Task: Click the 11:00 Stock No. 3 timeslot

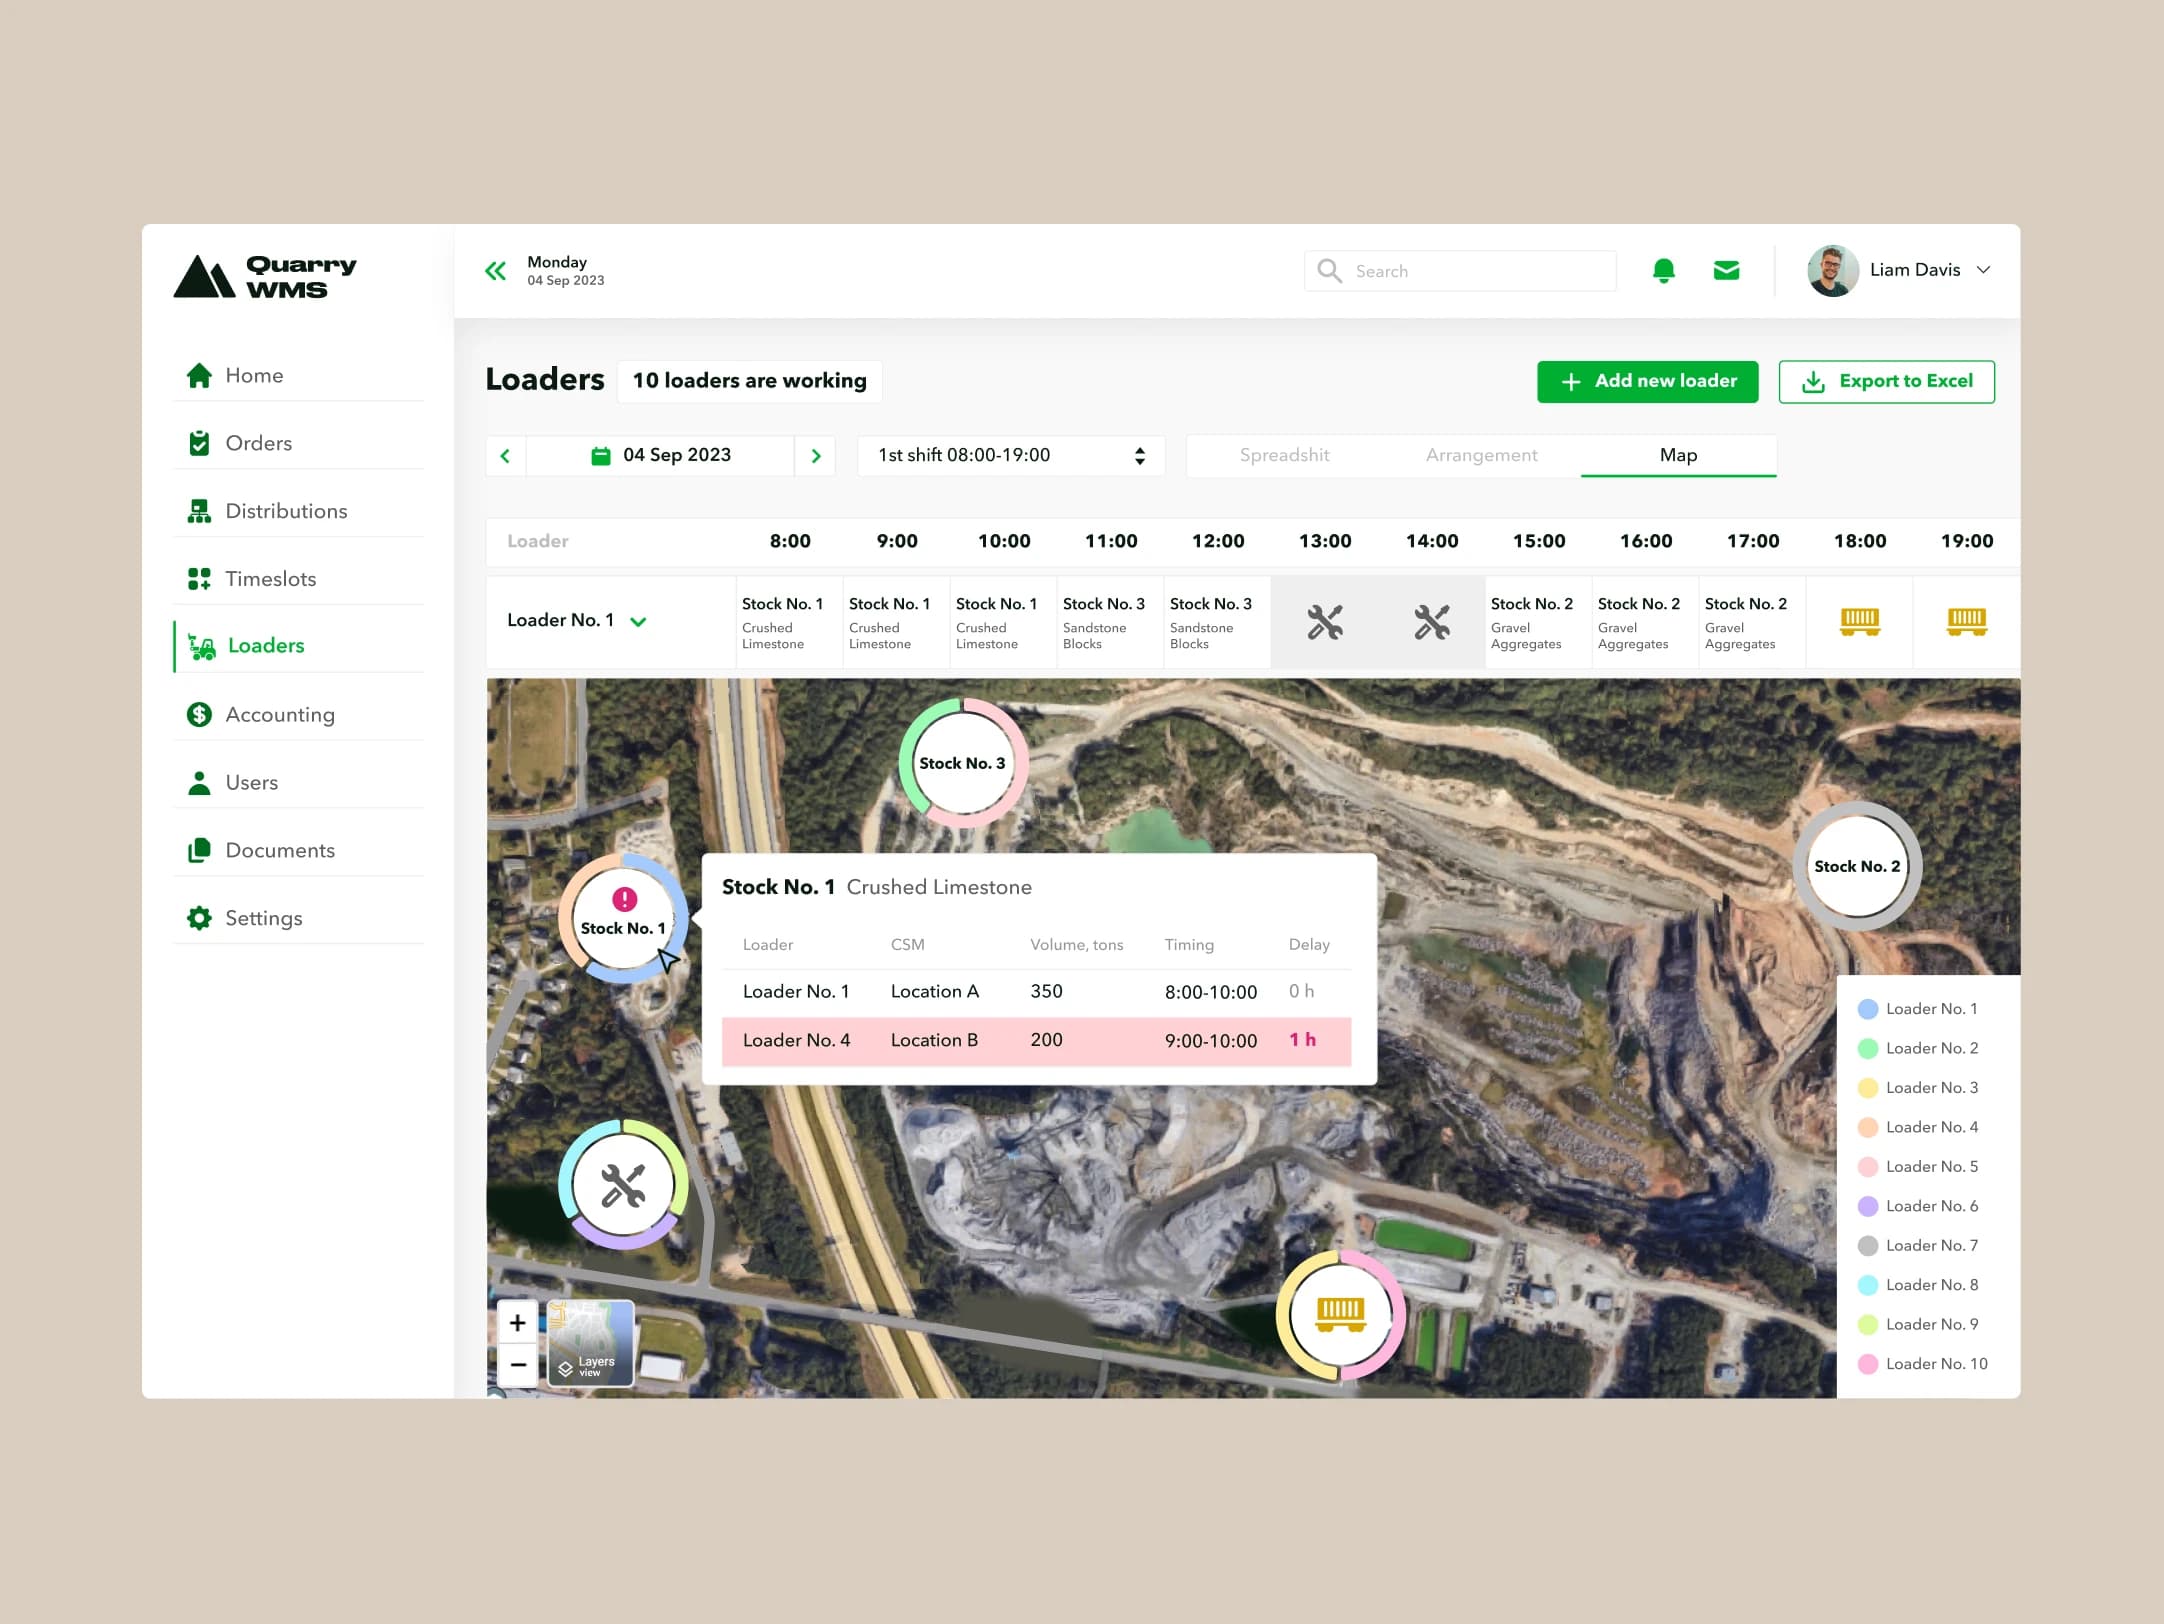Action: point(1110,622)
